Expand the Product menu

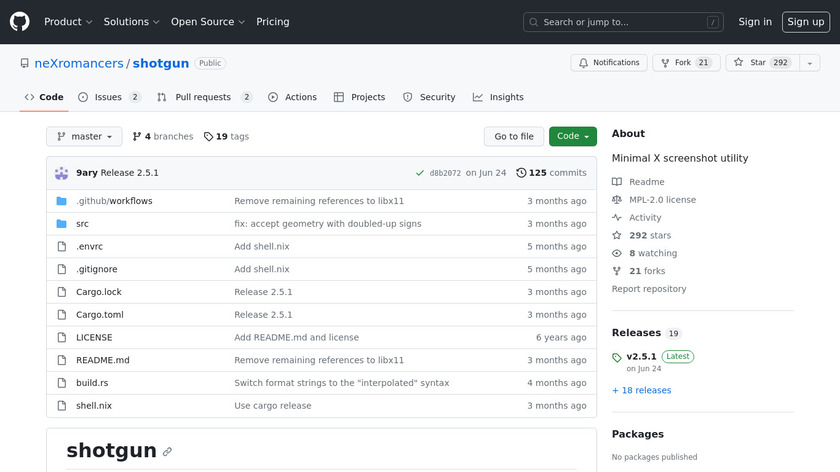pyautogui.click(x=68, y=22)
